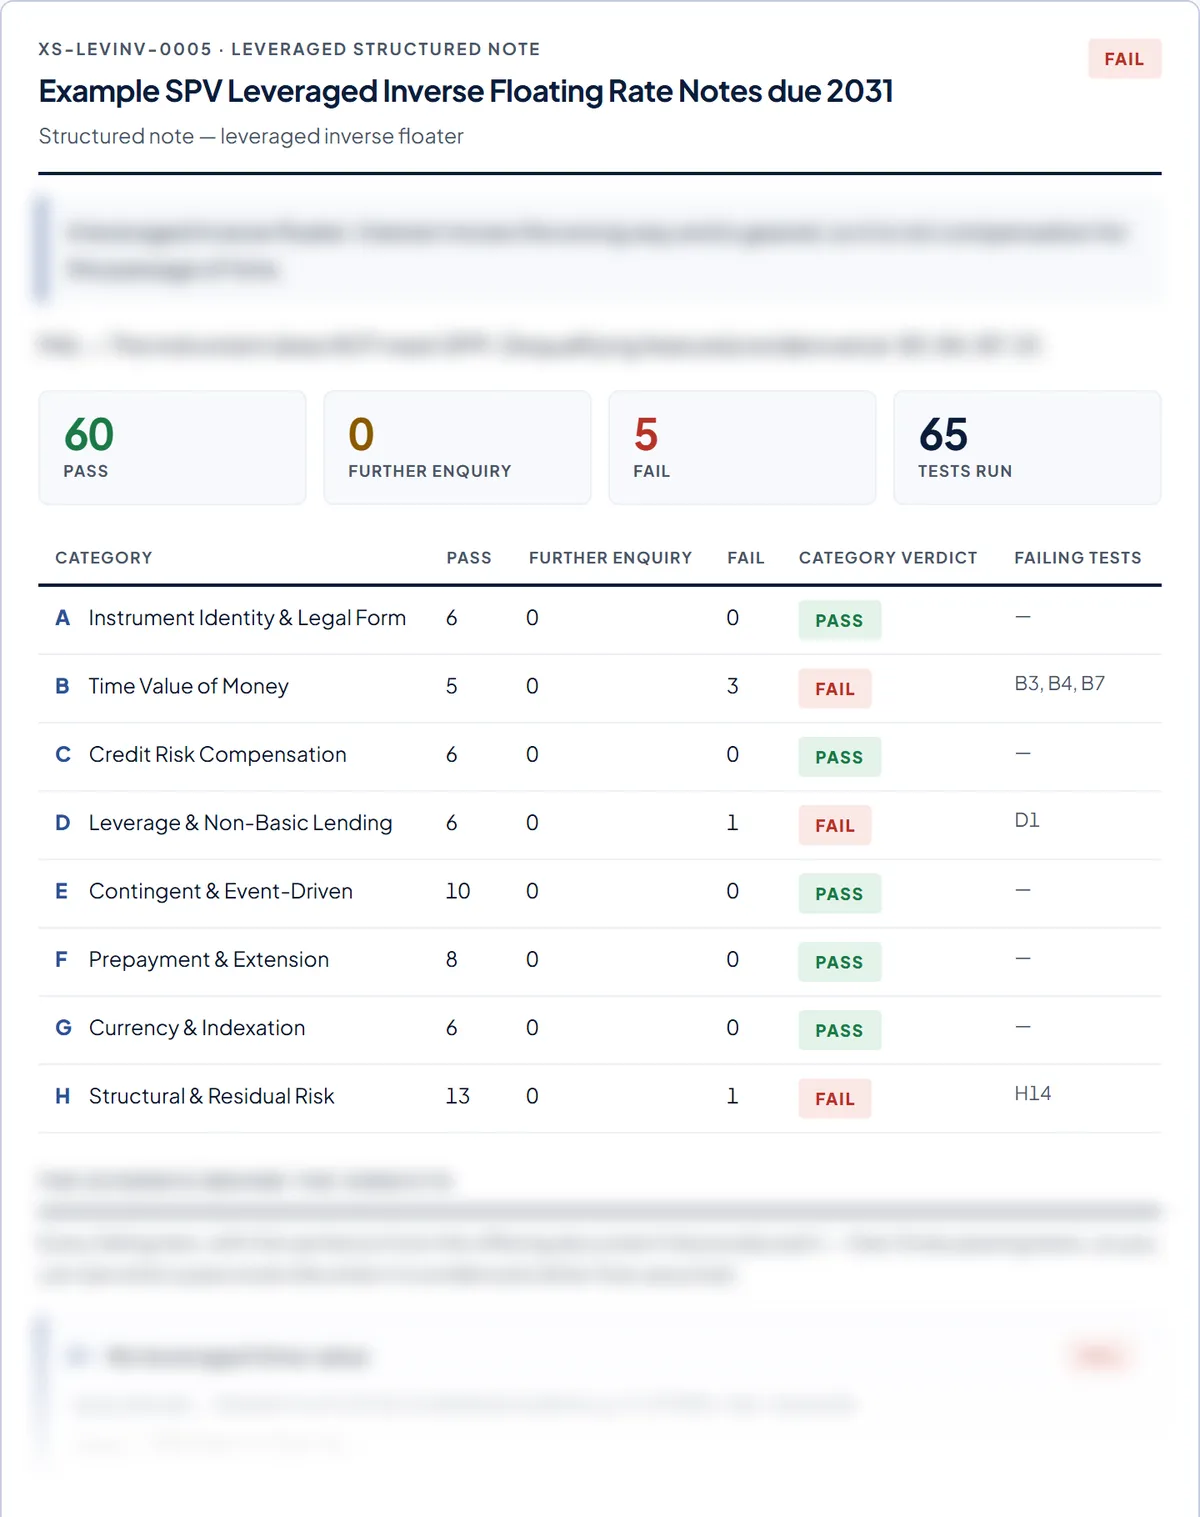1200x1517 pixels.
Task: Click the PASS verdict badge for Currency & Indexation
Action: point(839,1030)
